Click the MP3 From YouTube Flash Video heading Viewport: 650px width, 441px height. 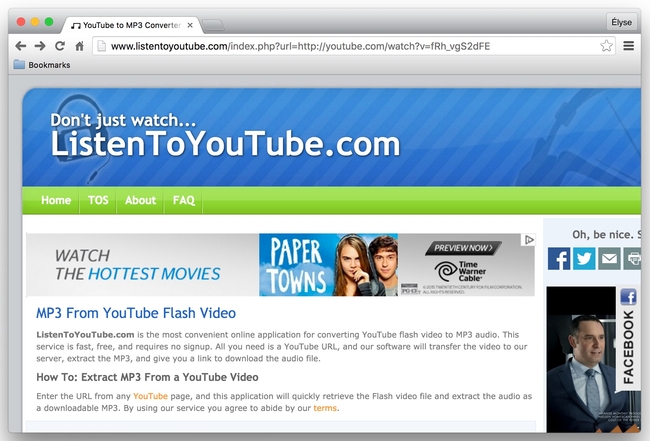(136, 313)
